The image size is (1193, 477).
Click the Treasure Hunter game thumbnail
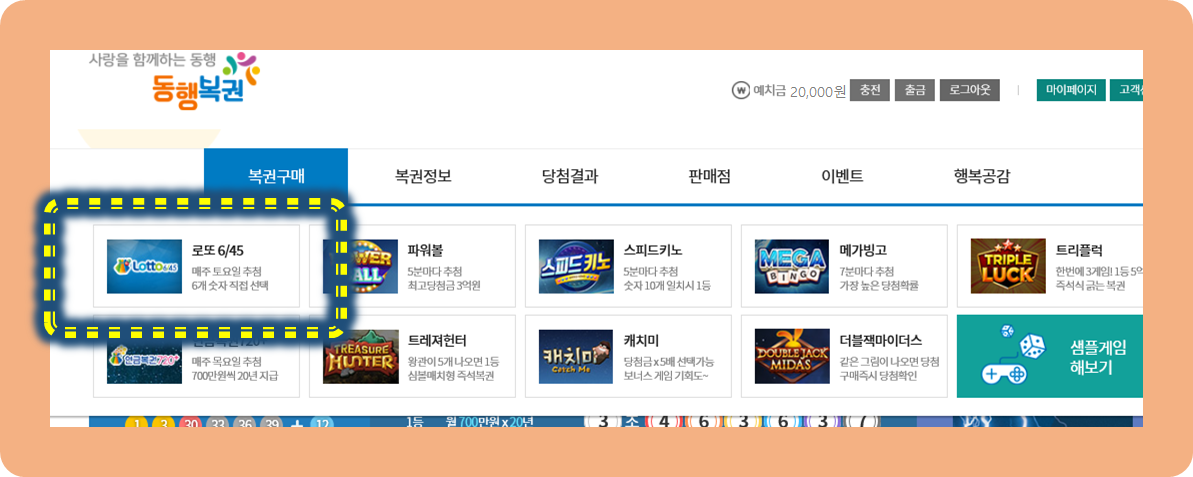click(x=361, y=356)
